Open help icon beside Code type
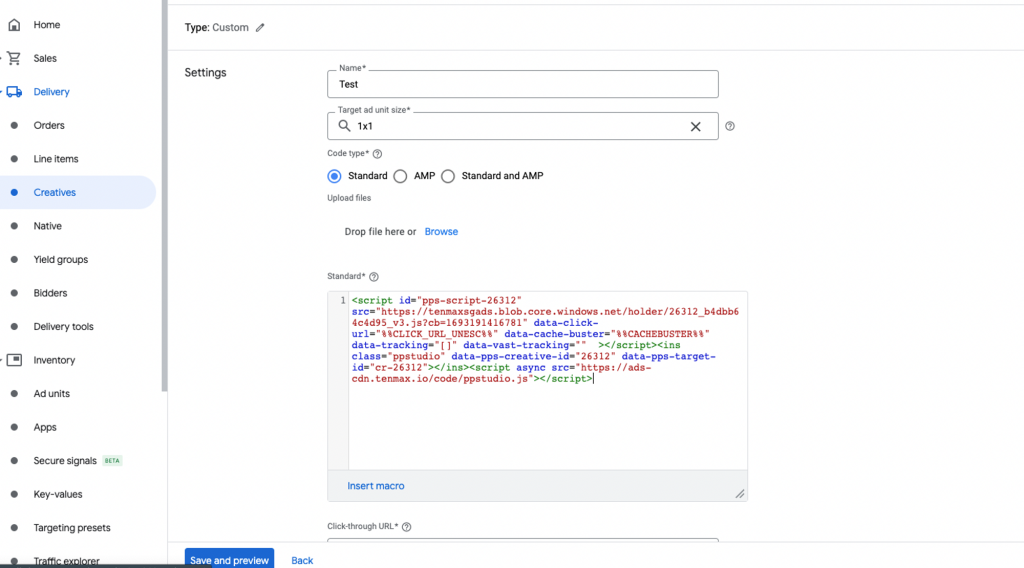This screenshot has height=568, width=1024. (x=377, y=154)
